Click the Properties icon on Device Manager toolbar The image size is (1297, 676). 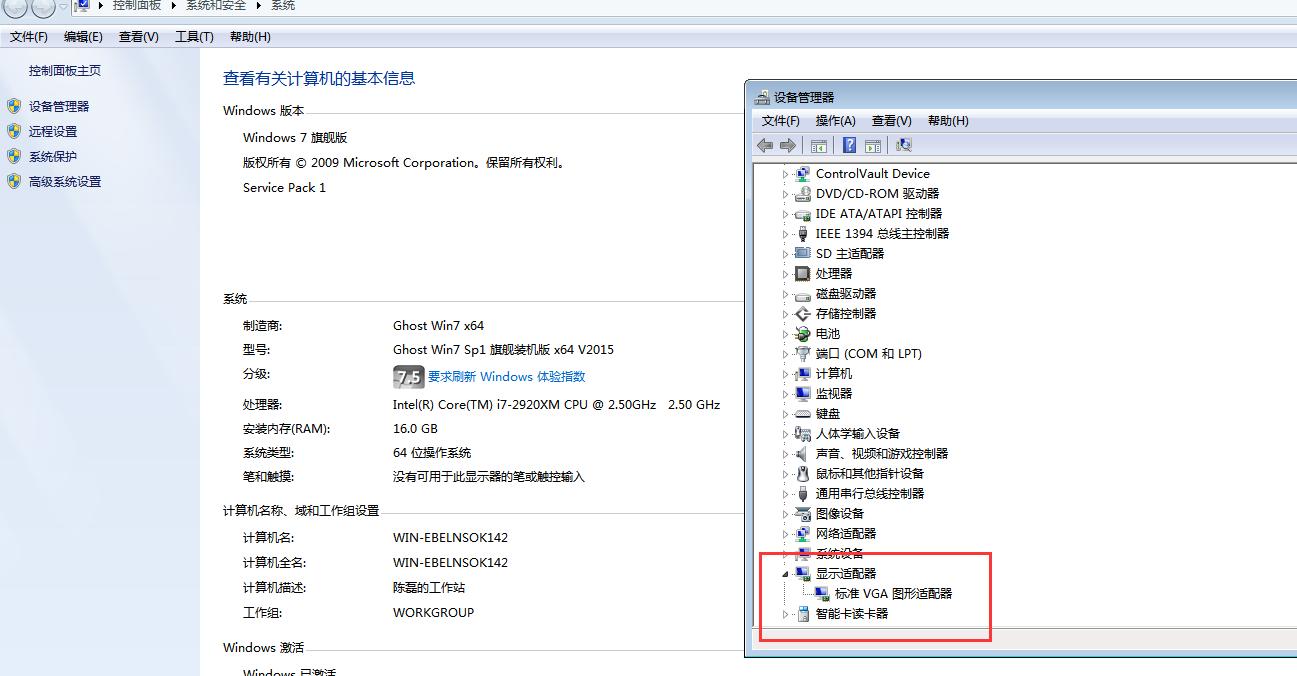click(872, 145)
